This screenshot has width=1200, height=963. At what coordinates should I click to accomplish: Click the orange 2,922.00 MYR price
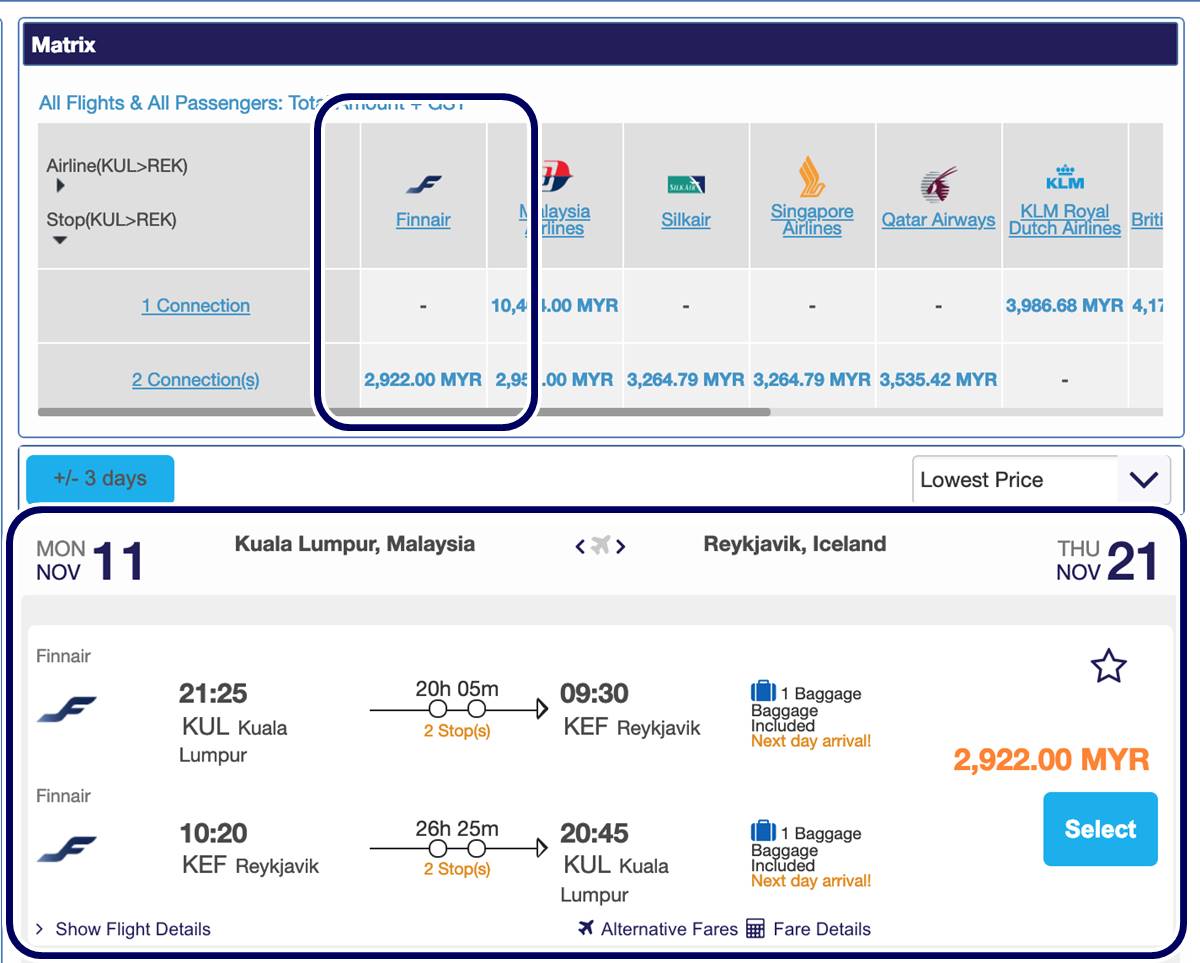point(1051,760)
